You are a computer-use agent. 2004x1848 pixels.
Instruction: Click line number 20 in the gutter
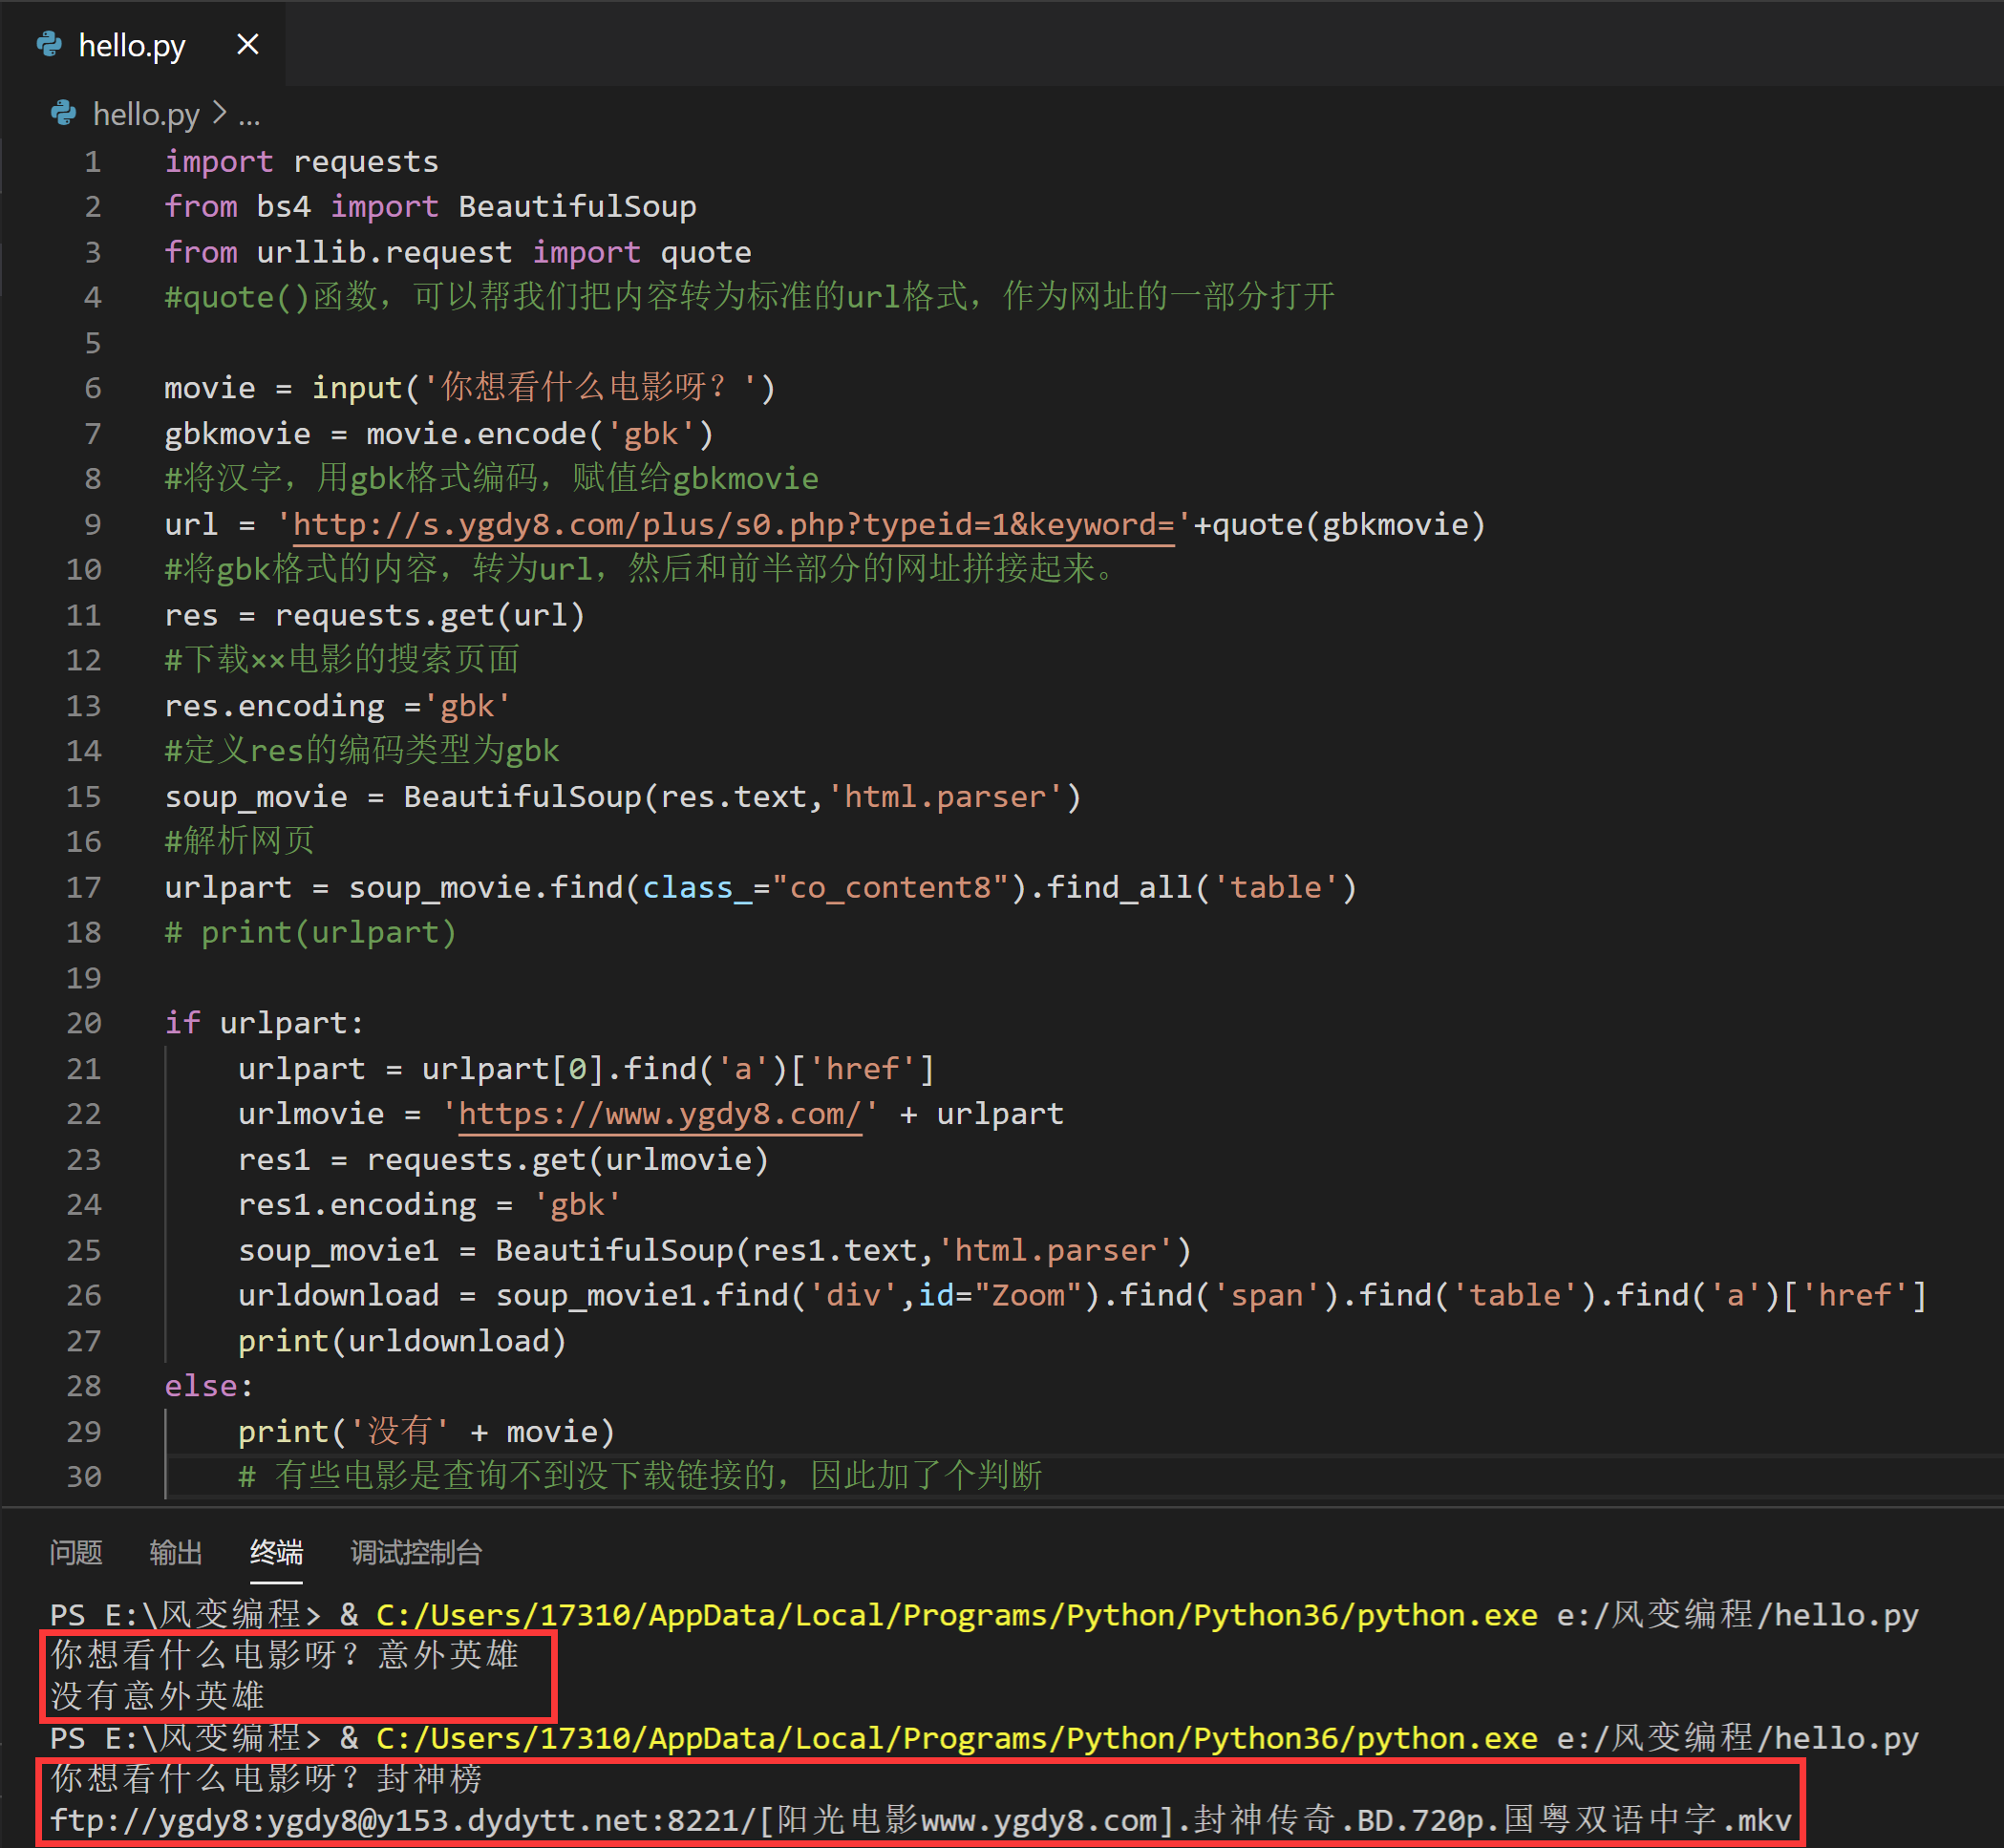click(84, 1023)
